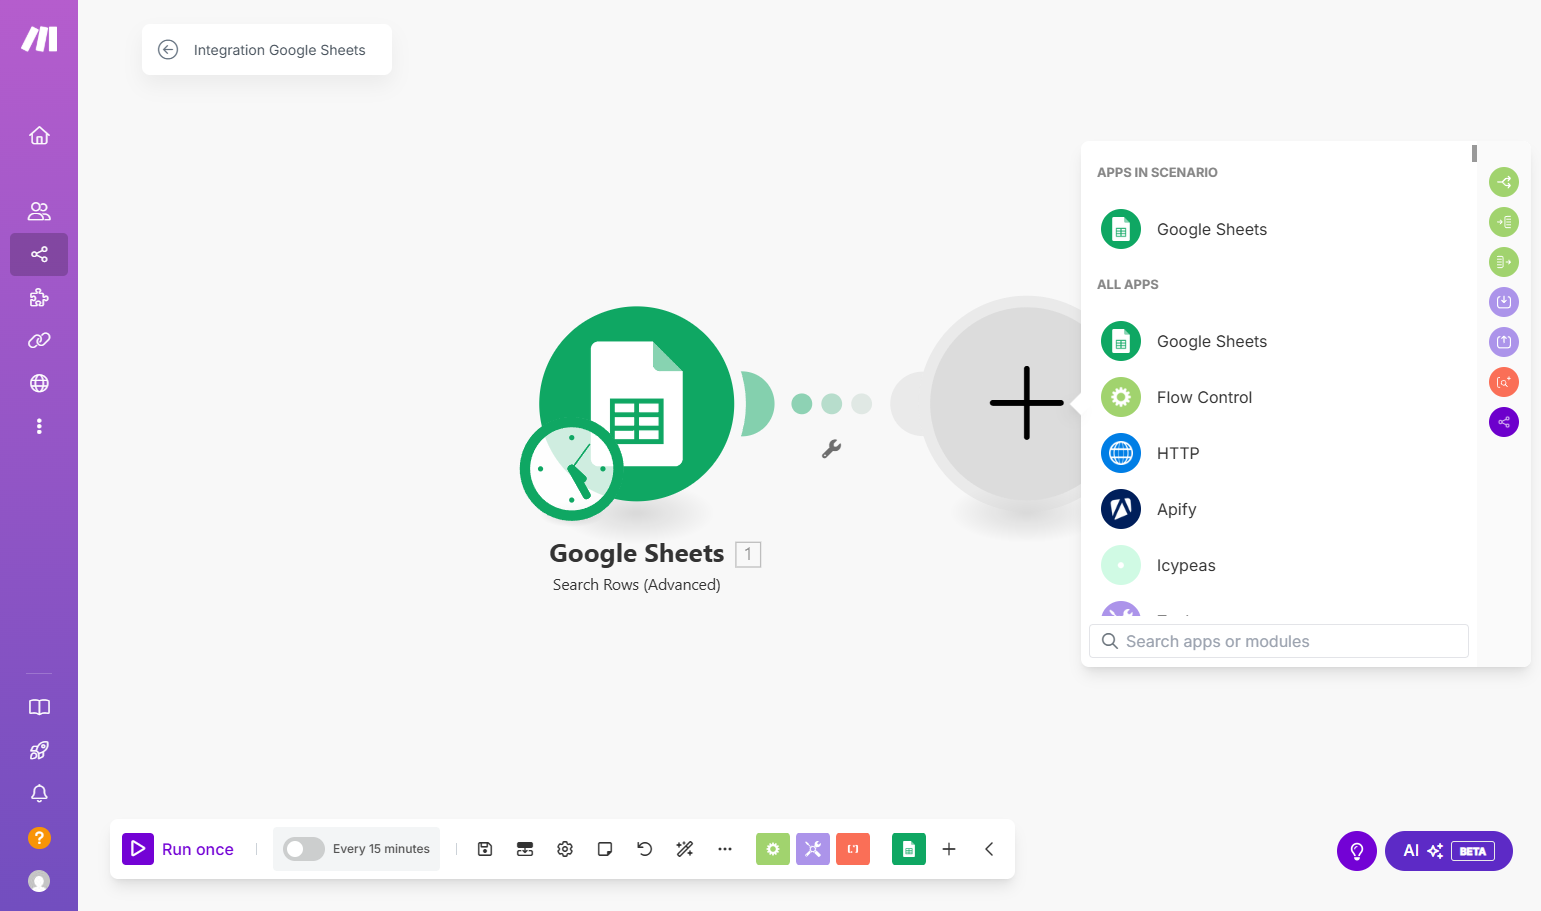
Task: Click the plus Add favorite toolbar icon
Action: (x=949, y=849)
